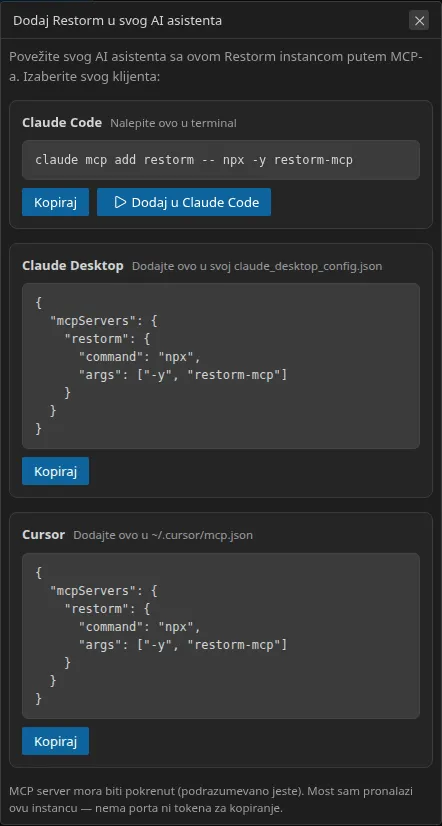Click the play icon in Dodaj u Claude Code
This screenshot has width=442, height=826.
(x=120, y=202)
